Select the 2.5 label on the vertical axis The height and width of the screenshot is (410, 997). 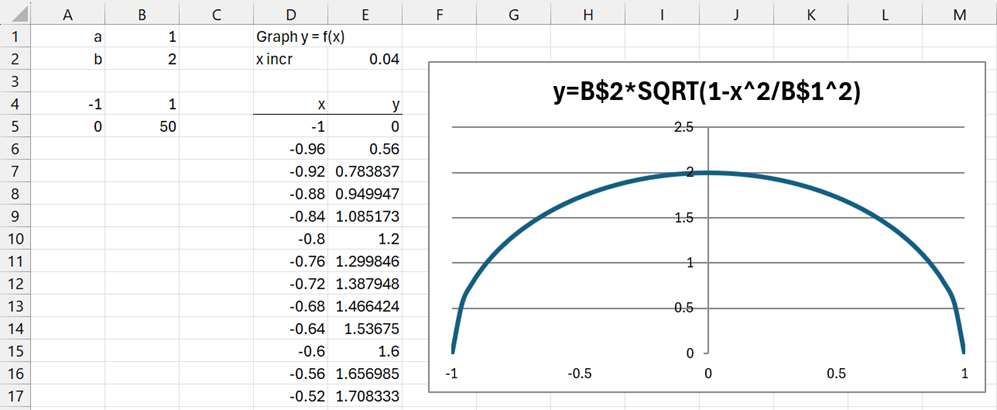coord(683,127)
